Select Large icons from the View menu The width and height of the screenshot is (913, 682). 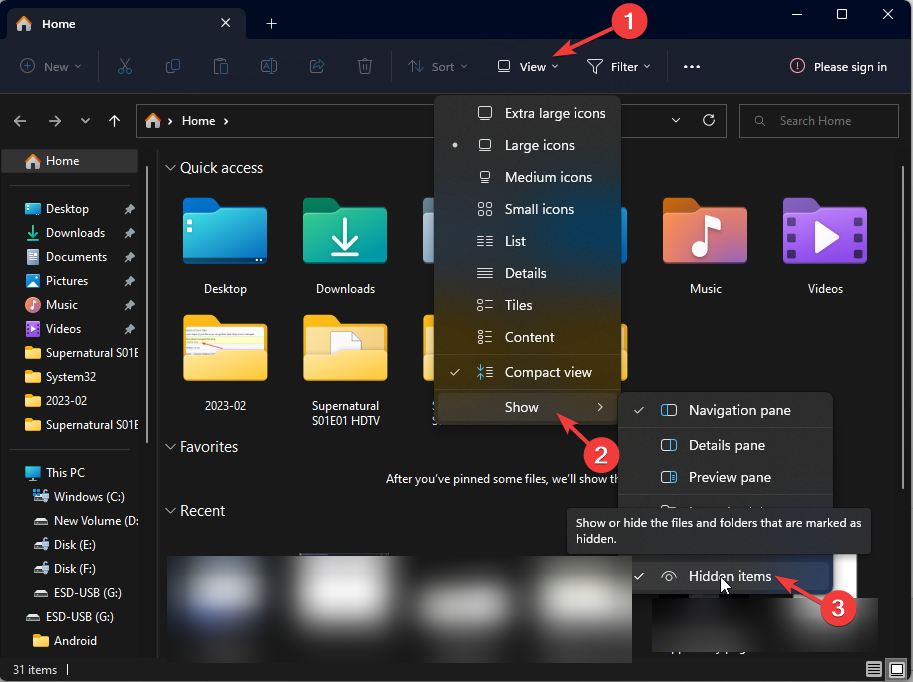(540, 145)
